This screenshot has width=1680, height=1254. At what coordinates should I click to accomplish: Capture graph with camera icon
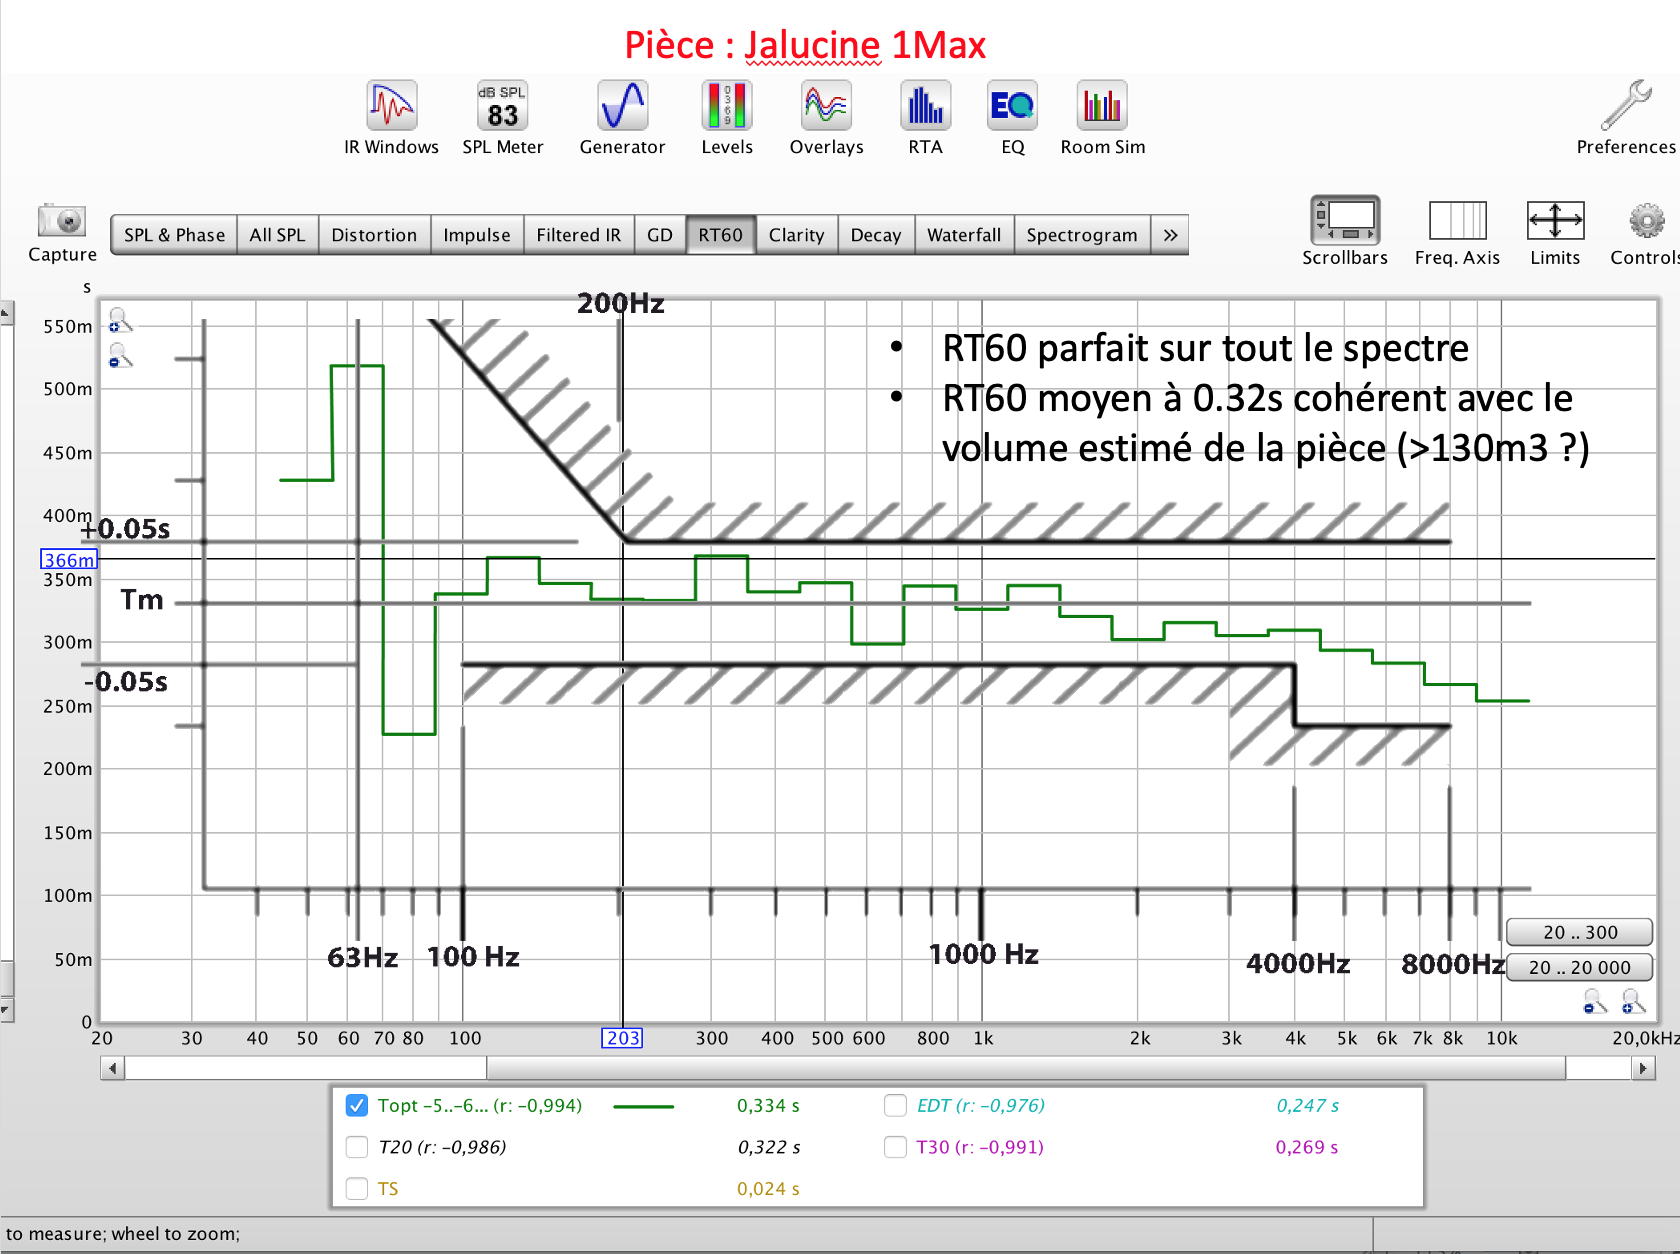[62, 220]
